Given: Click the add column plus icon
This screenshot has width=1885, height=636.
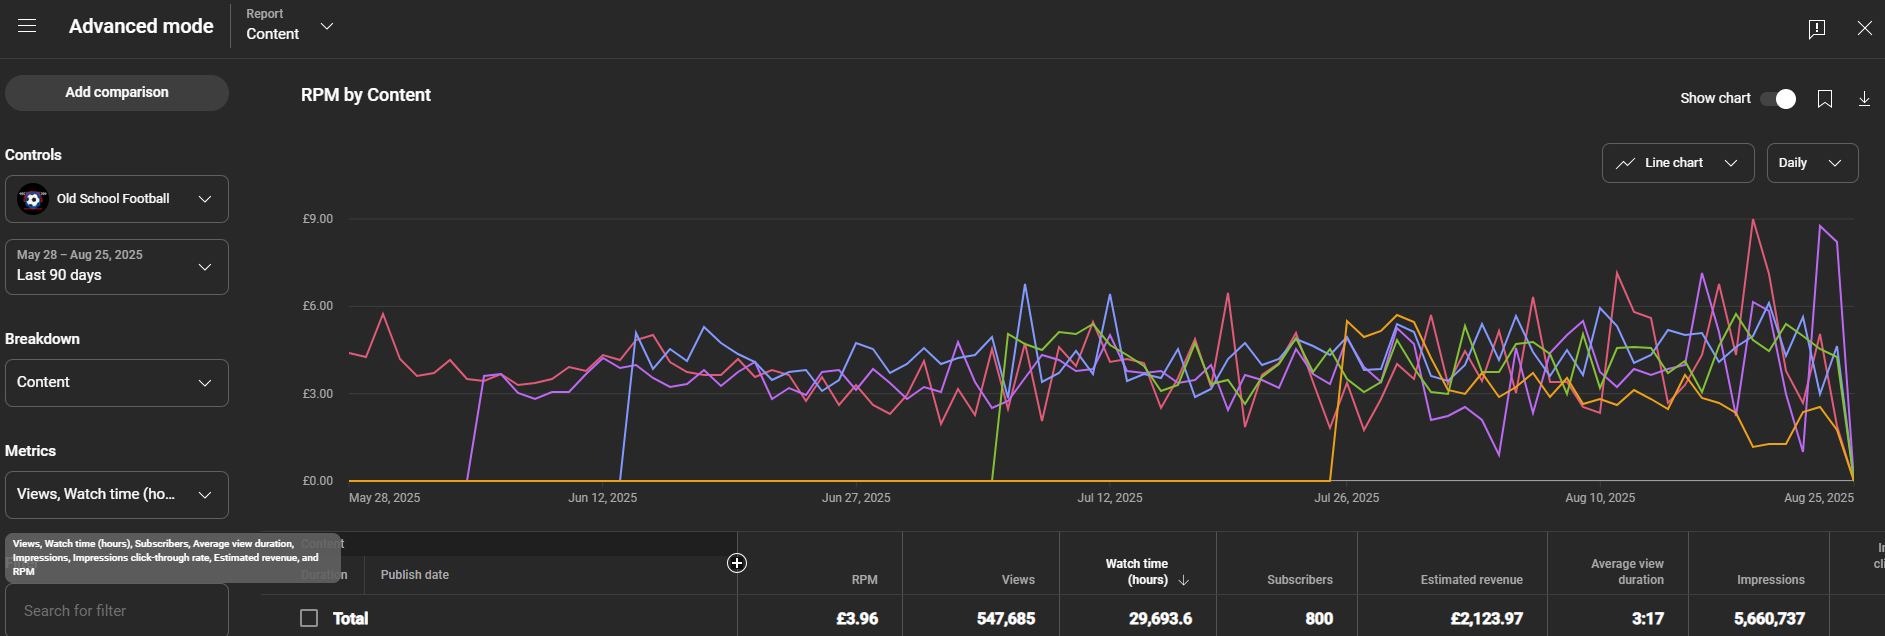Looking at the screenshot, I should coord(737,563).
